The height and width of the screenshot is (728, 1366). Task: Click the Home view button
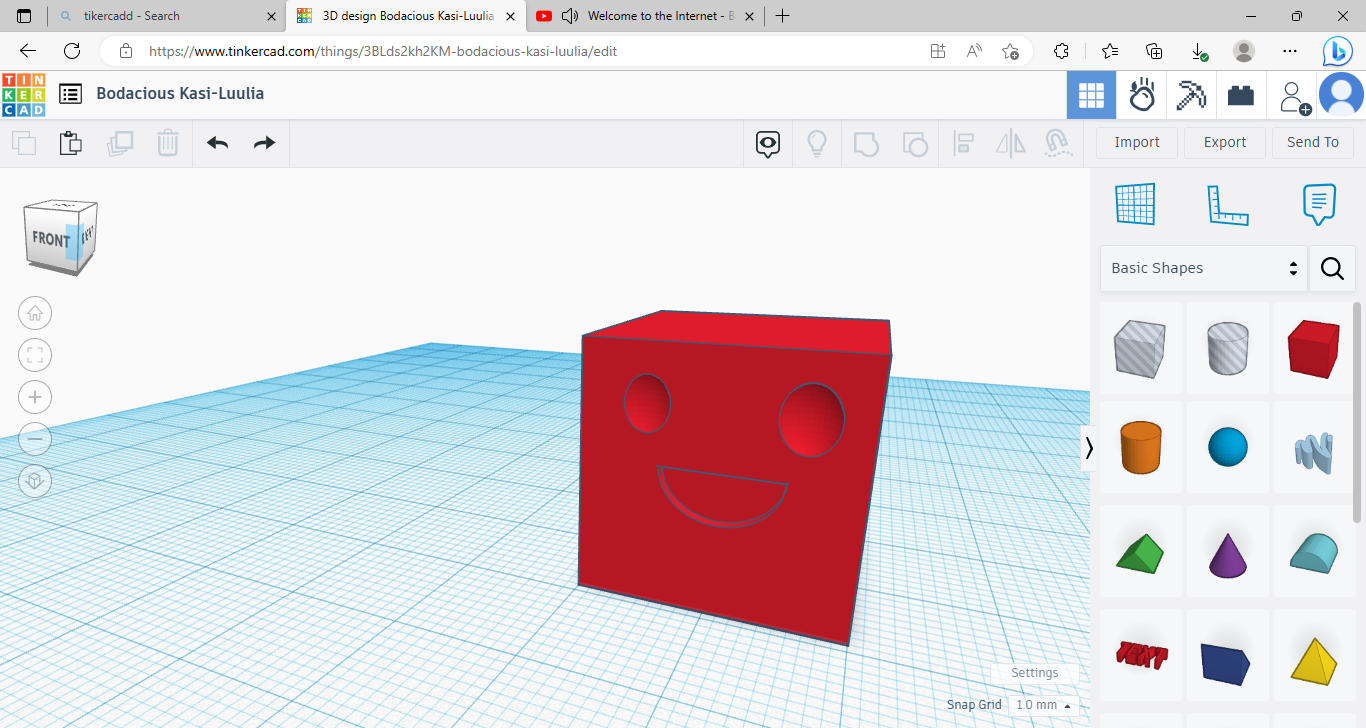tap(35, 313)
